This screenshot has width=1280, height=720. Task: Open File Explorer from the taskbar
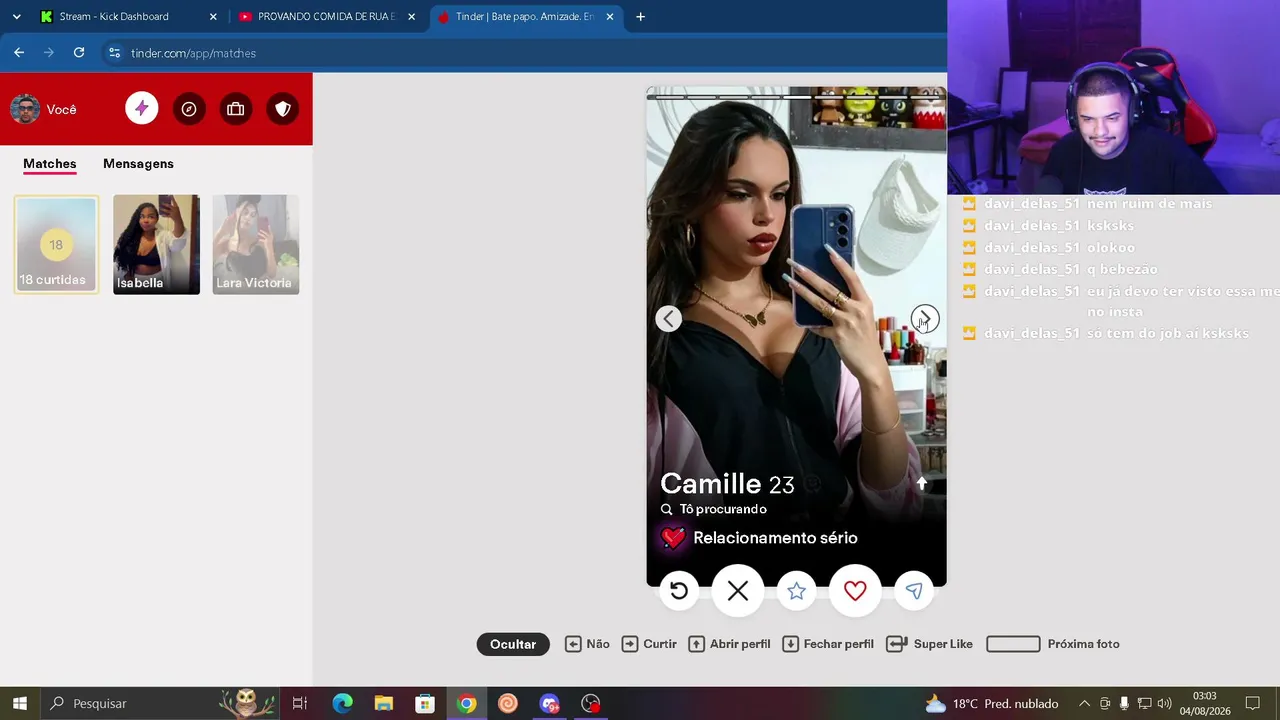pyautogui.click(x=384, y=704)
